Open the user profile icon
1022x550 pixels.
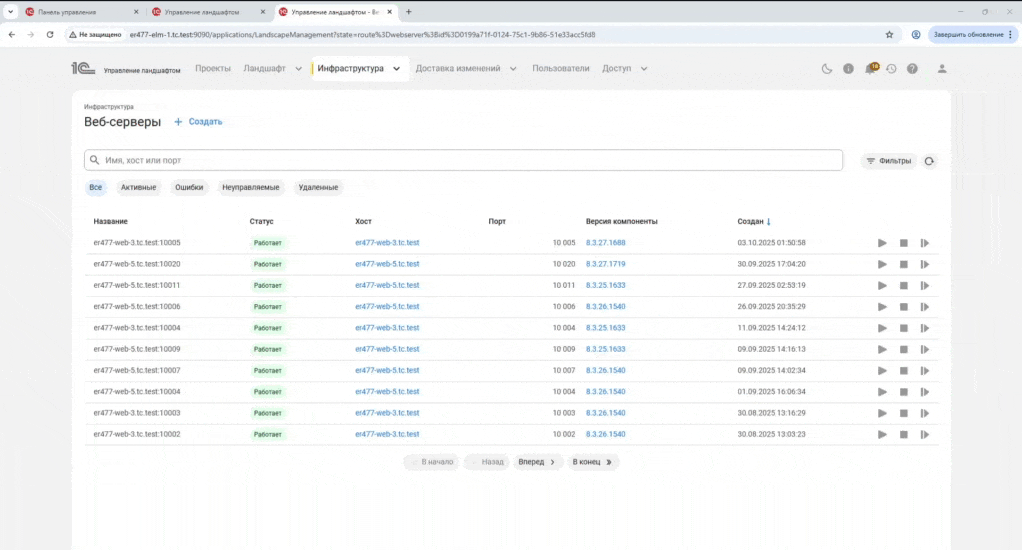941,69
